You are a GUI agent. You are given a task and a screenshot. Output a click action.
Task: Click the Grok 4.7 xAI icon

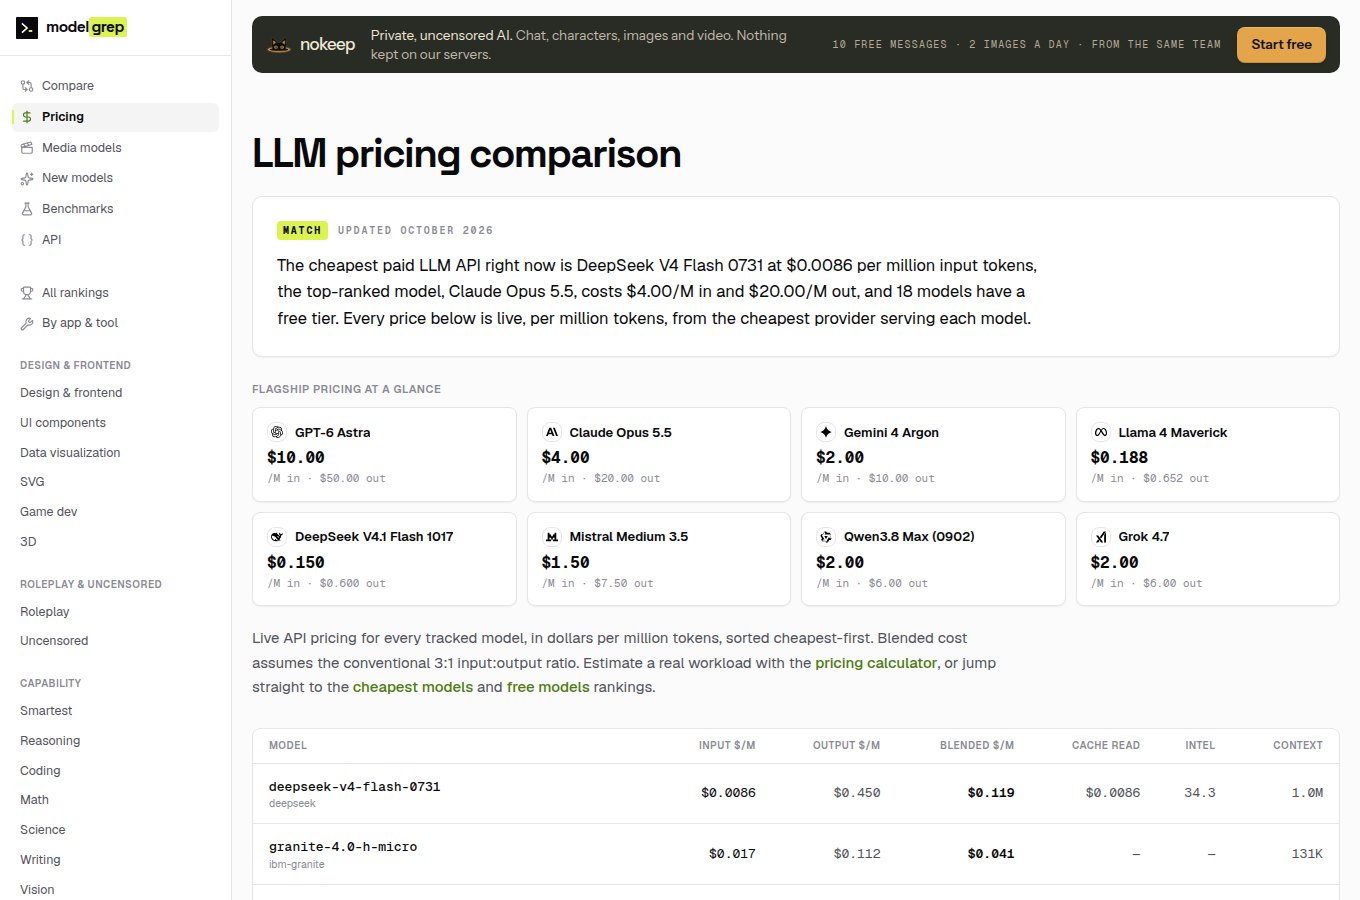(x=1101, y=537)
